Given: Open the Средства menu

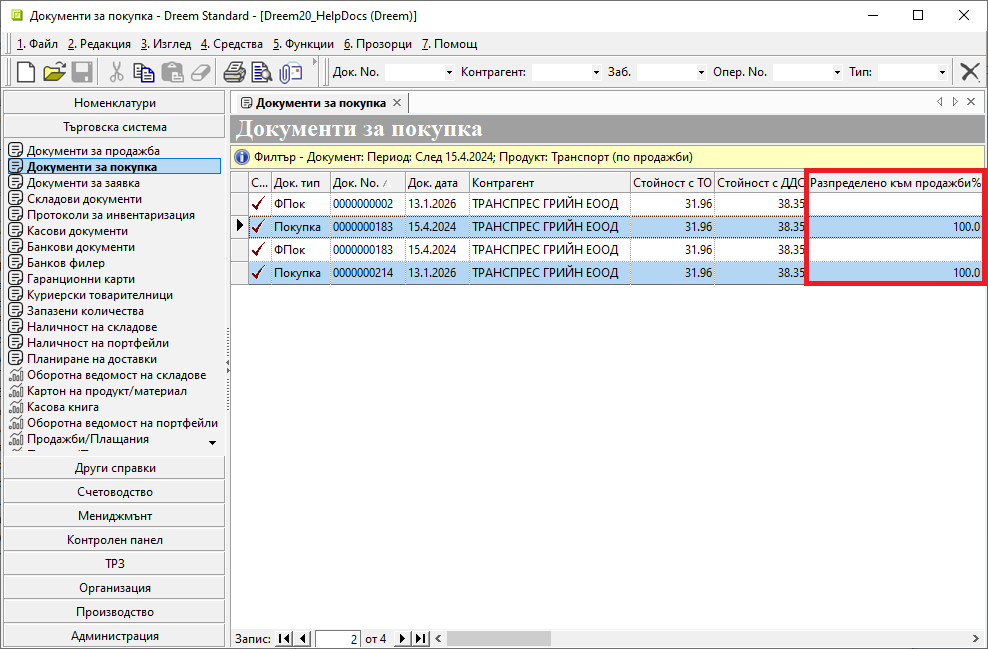Looking at the screenshot, I should pyautogui.click(x=231, y=44).
